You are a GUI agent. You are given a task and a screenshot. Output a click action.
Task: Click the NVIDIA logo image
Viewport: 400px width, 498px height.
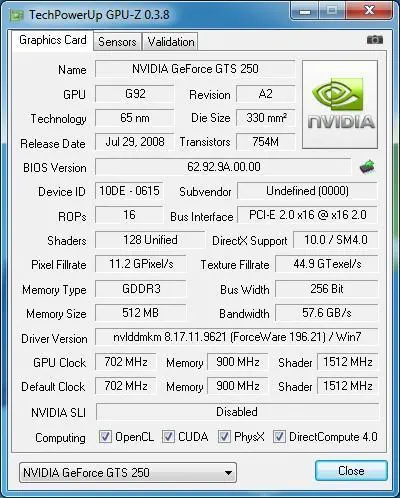pos(340,104)
